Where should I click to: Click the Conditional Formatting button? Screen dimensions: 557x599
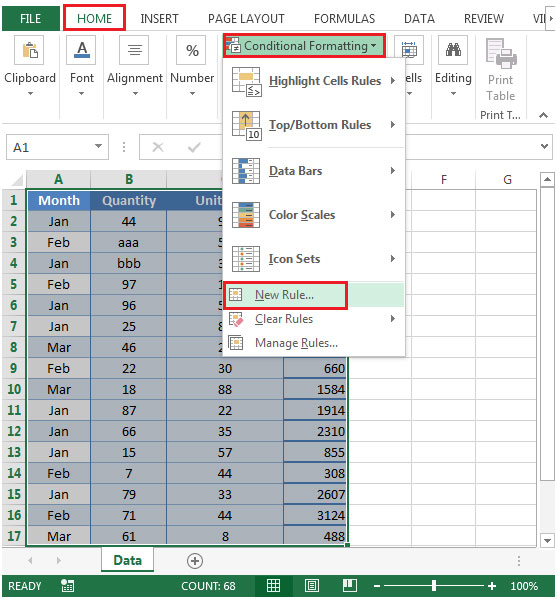tap(304, 46)
